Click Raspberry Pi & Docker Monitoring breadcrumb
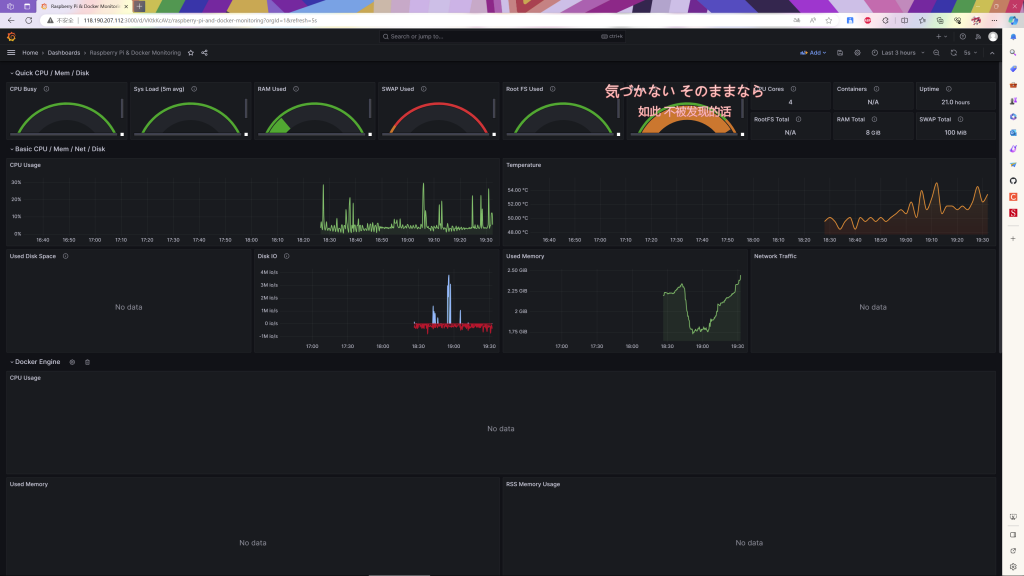This screenshot has height=576, width=1024. click(x=135, y=53)
